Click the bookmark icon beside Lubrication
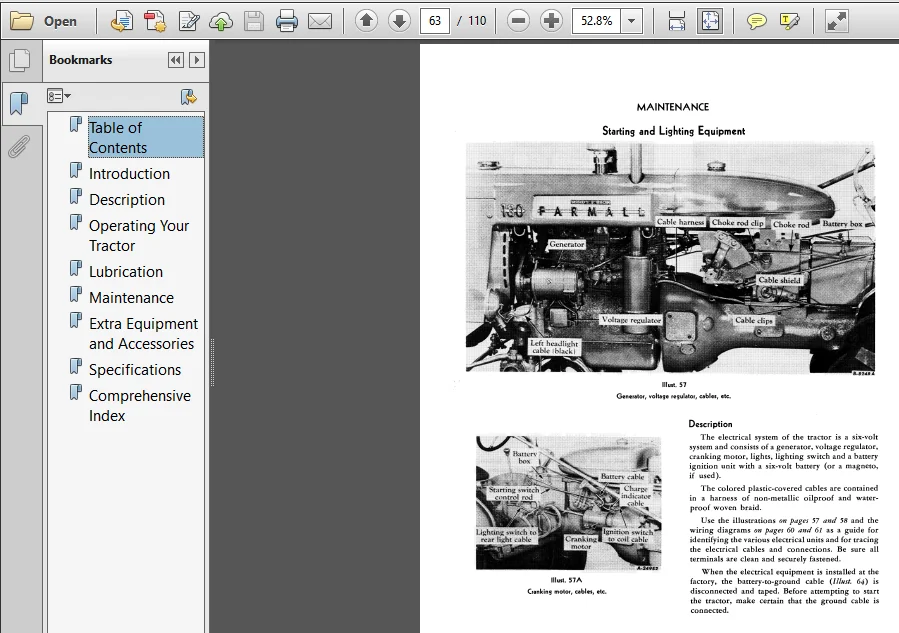 point(76,268)
